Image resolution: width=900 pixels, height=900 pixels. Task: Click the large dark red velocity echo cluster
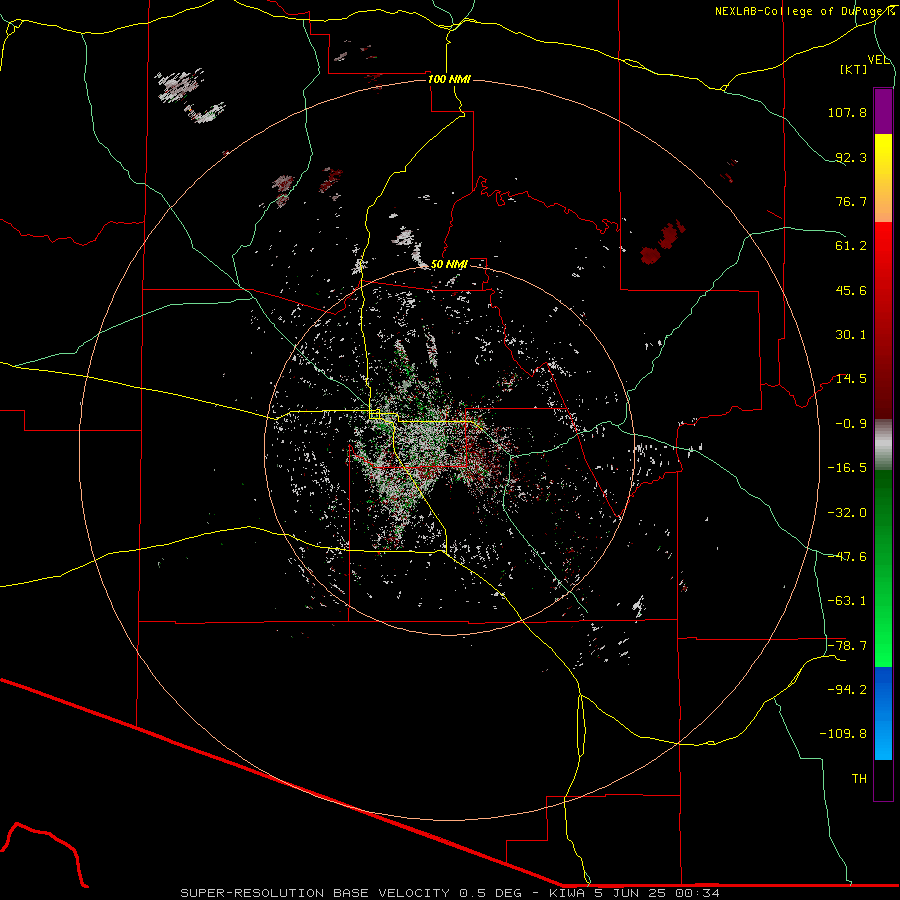click(662, 243)
